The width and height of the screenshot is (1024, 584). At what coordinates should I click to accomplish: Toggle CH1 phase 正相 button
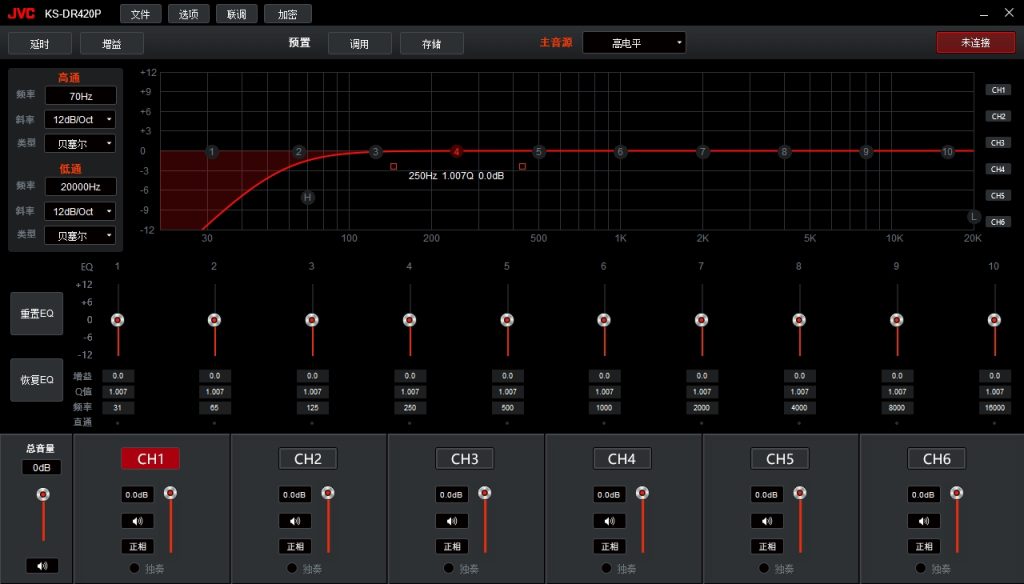[137, 546]
